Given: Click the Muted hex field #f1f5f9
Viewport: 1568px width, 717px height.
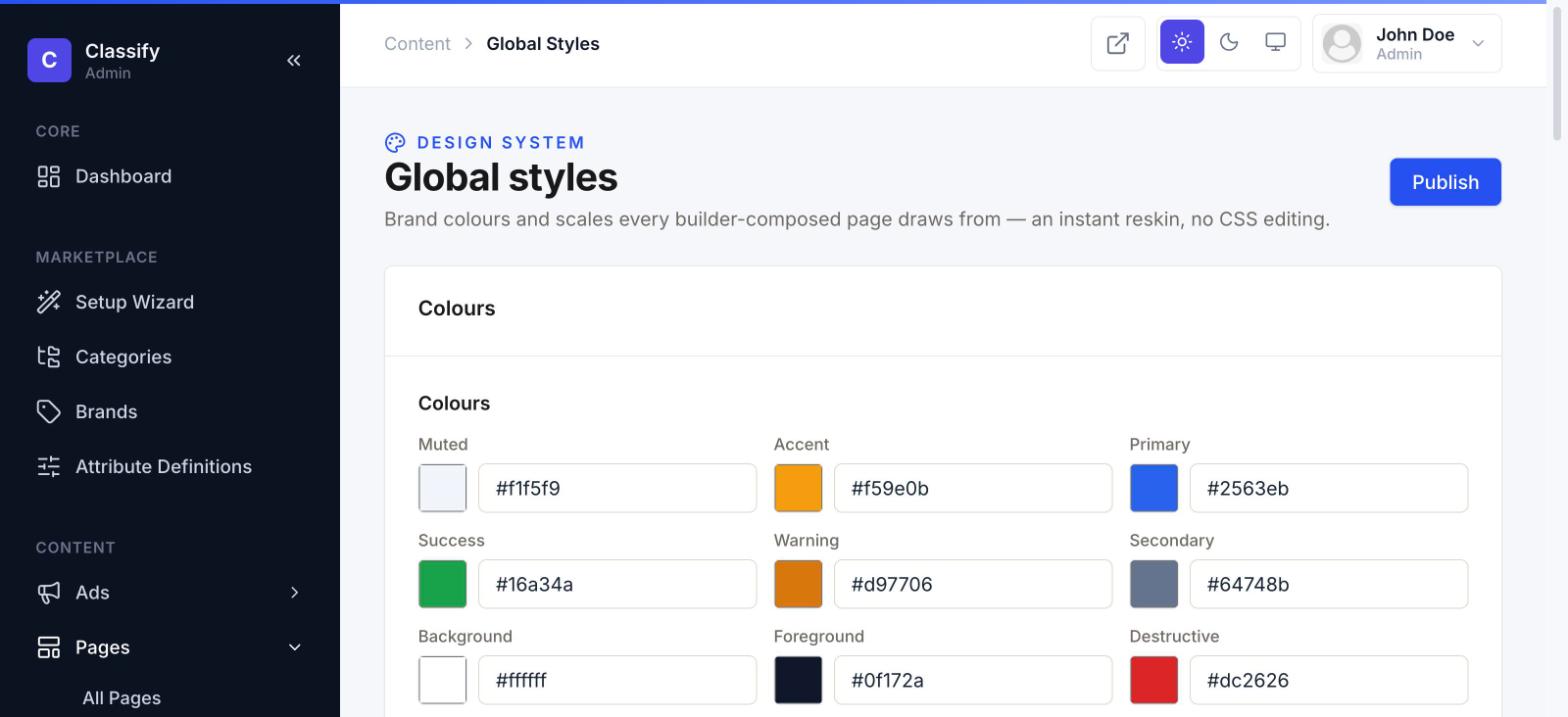Looking at the screenshot, I should (617, 488).
